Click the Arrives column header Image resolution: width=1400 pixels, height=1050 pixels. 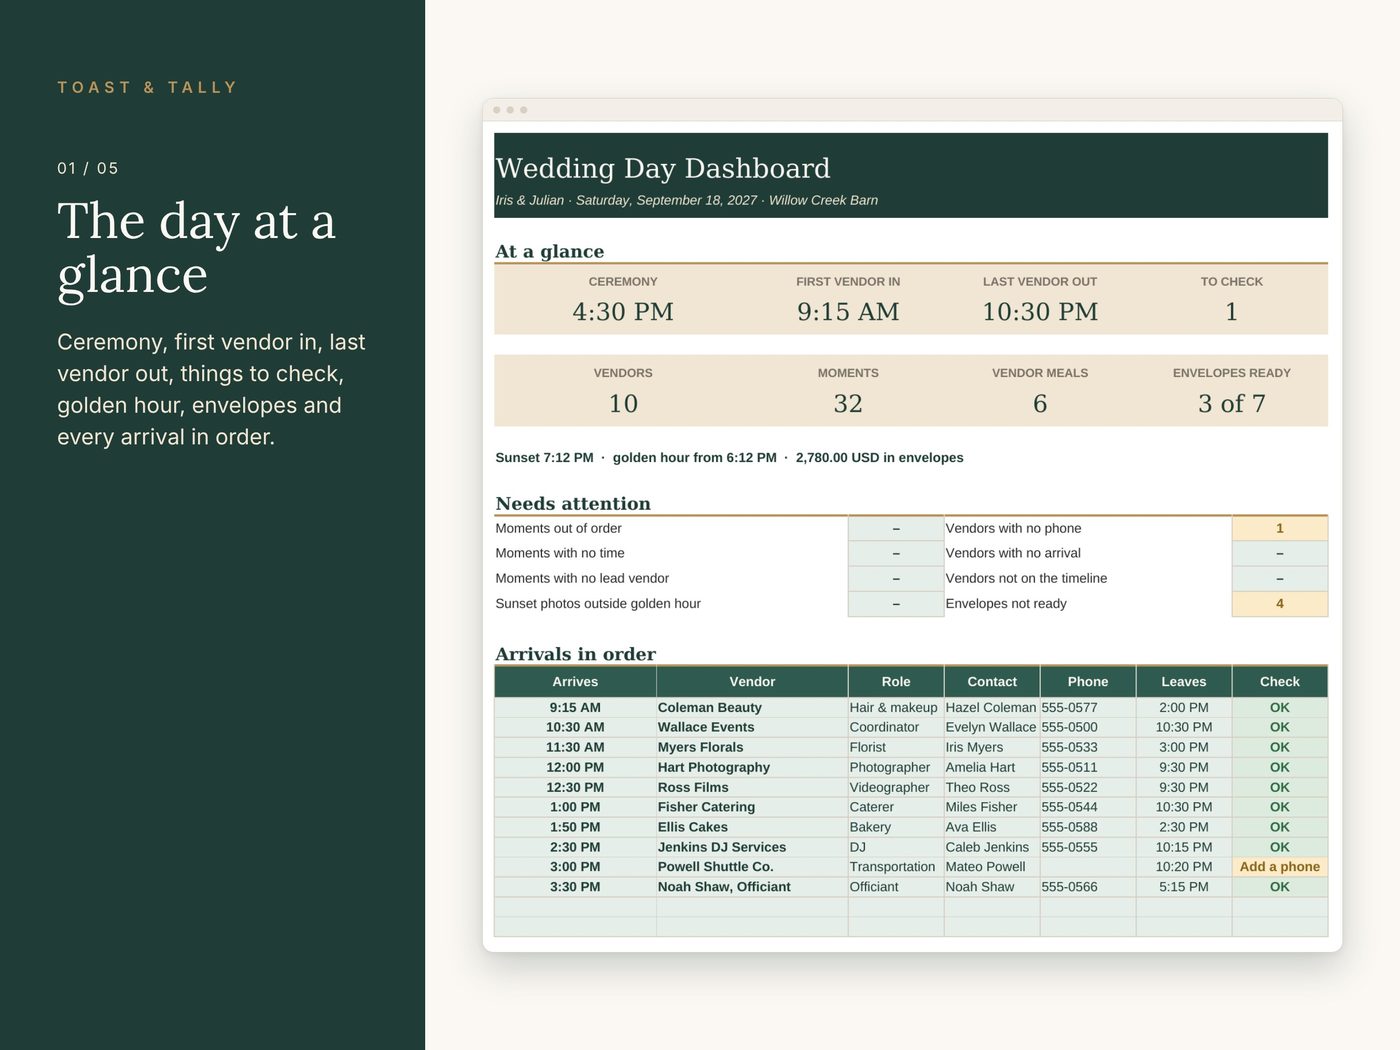coord(575,682)
